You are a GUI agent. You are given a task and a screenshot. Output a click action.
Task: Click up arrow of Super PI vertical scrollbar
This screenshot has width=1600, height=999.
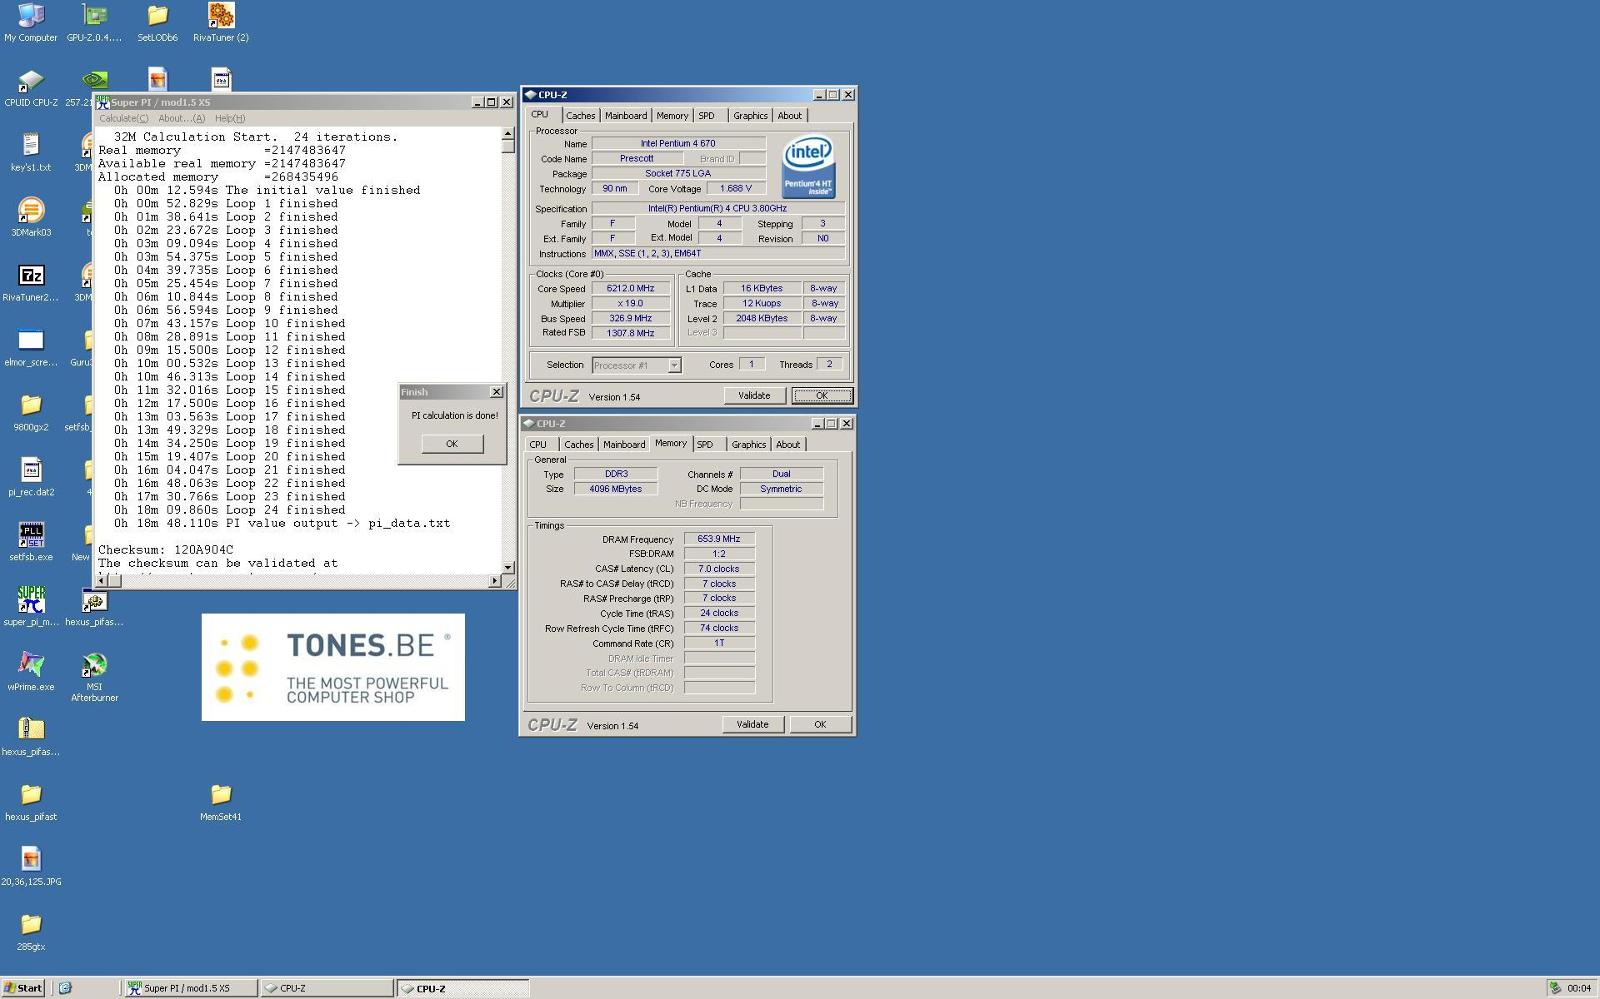[508, 133]
